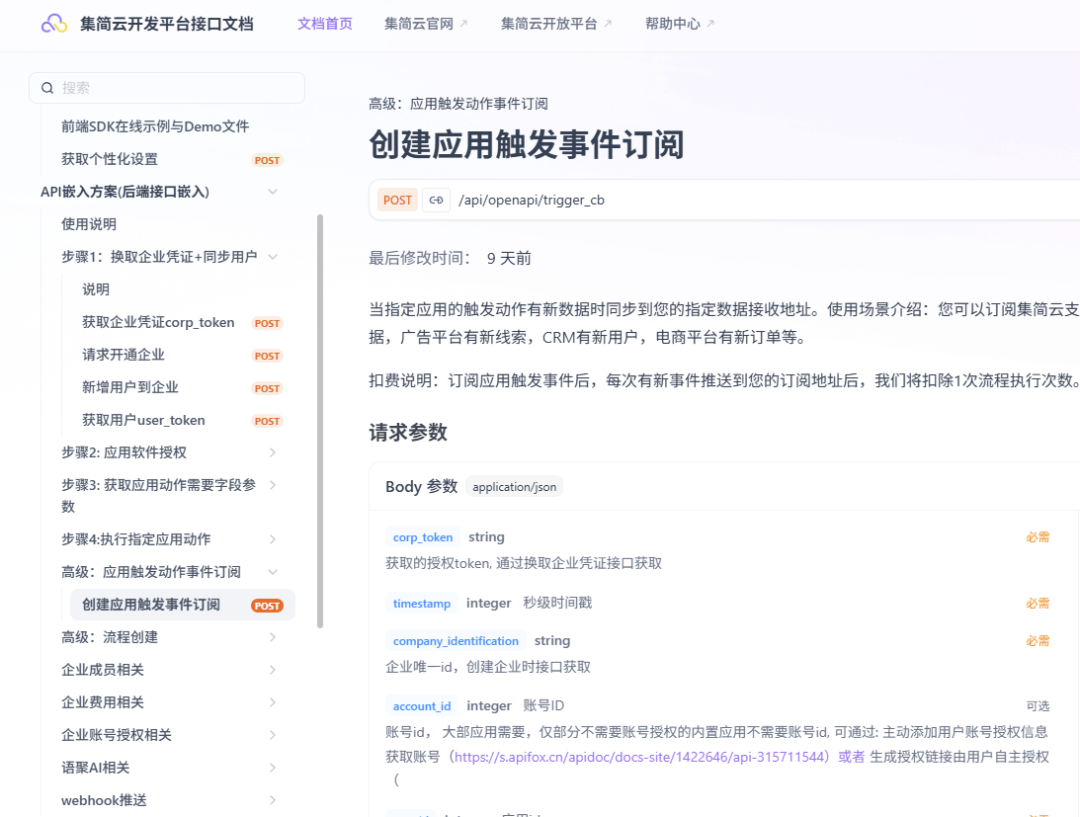Click the external arrow icon next to 帮助中心
This screenshot has width=1080, height=817.
point(711,24)
